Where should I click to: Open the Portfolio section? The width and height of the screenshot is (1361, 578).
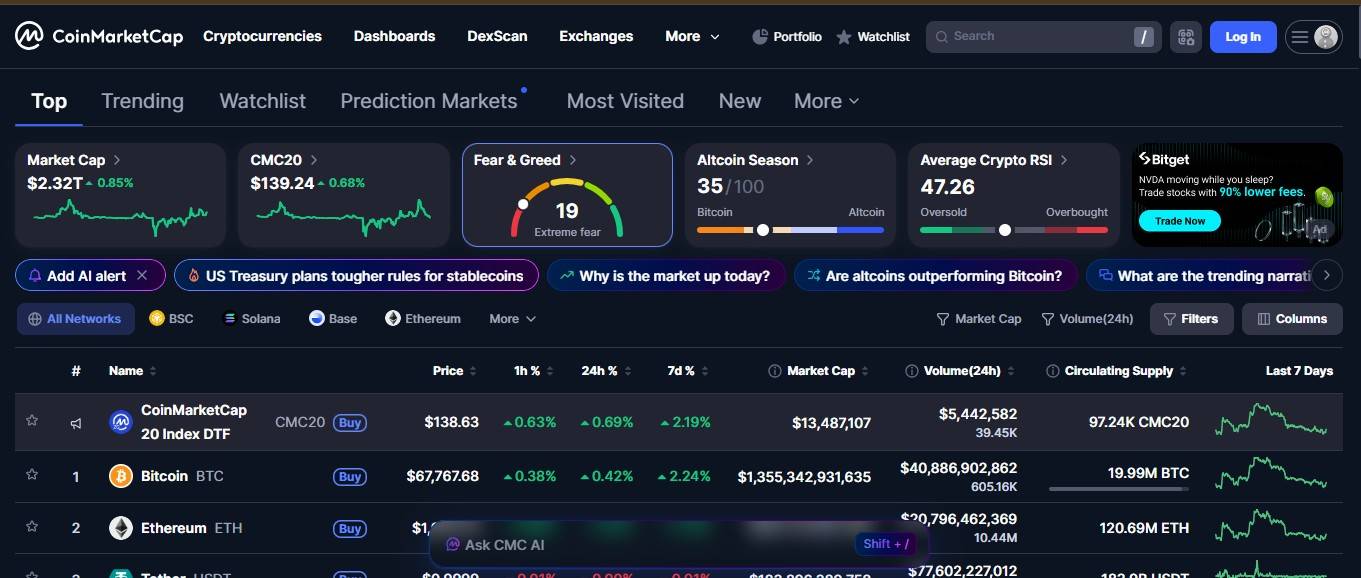[786, 36]
